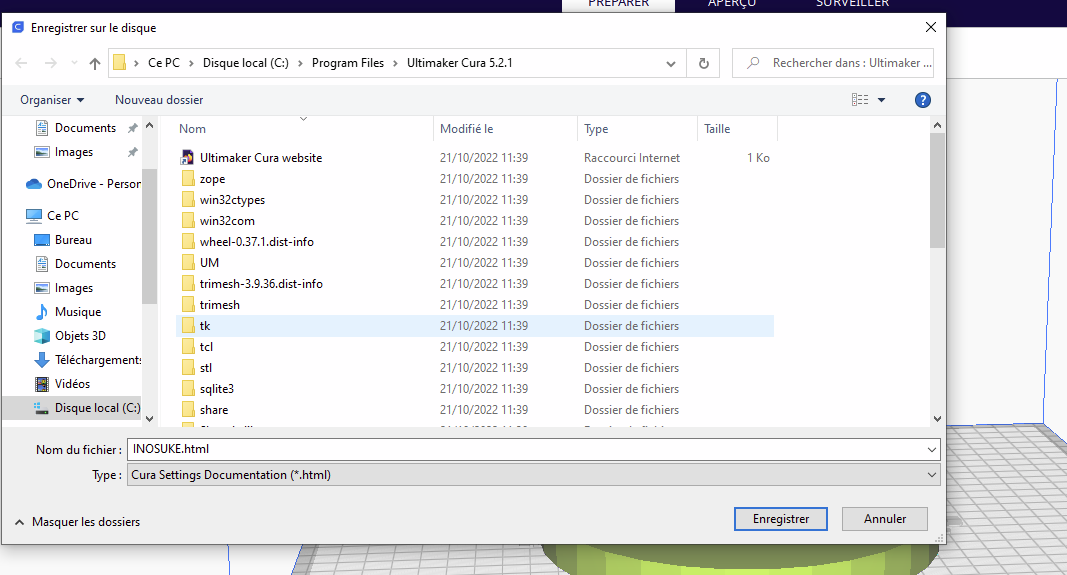Open the help question mark icon
The image size is (1067, 575).
(922, 100)
